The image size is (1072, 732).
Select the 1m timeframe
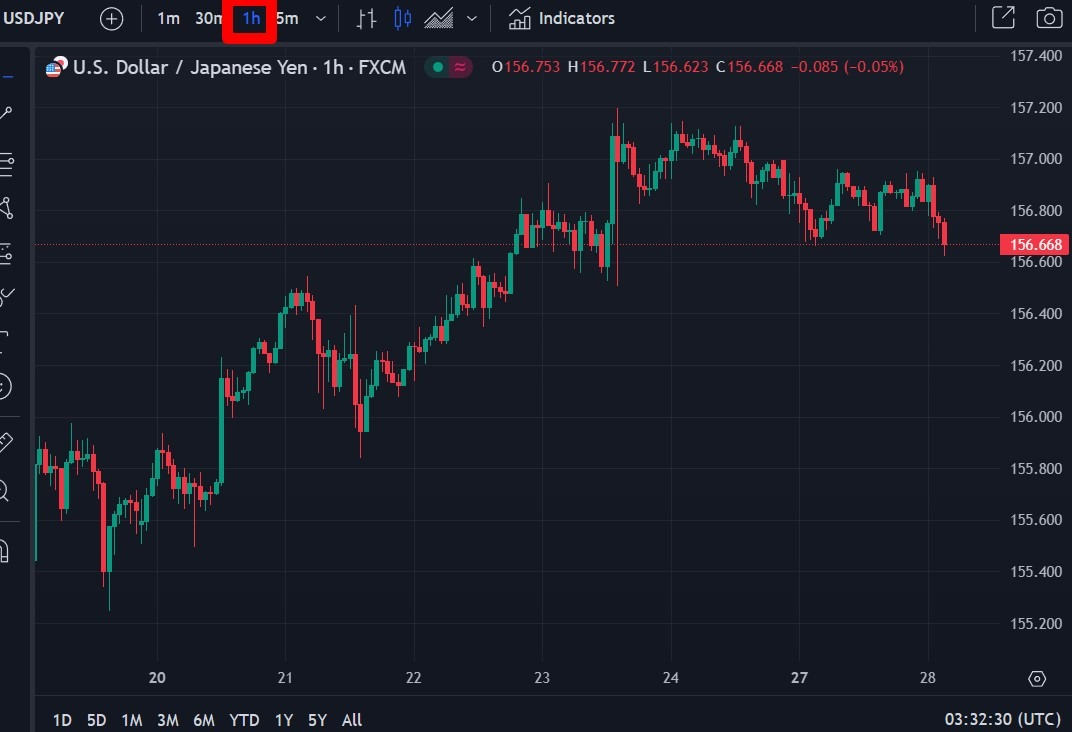(168, 18)
